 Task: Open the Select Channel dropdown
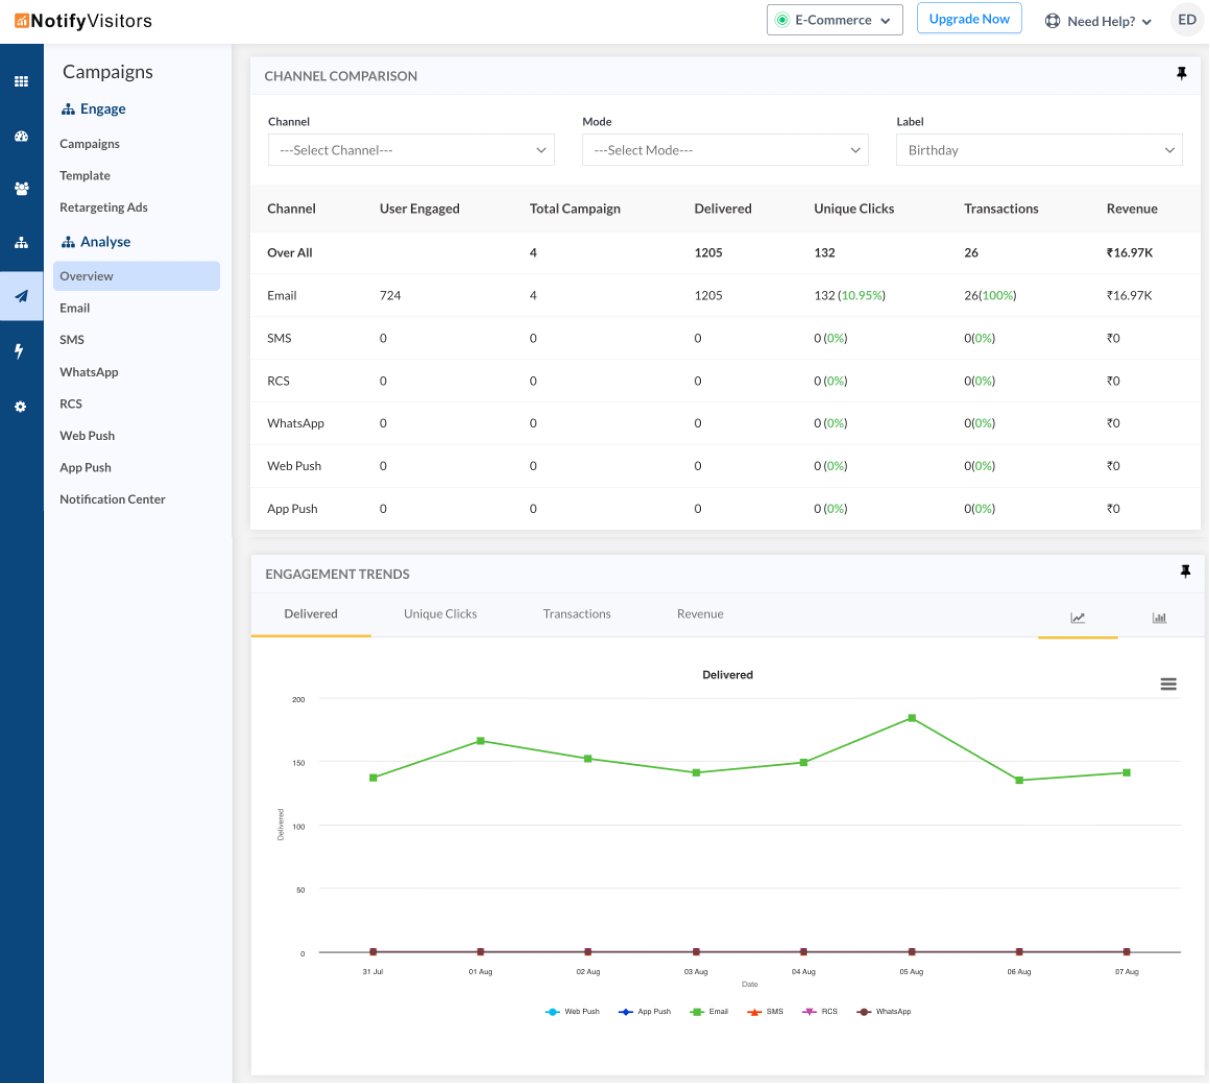(411, 150)
